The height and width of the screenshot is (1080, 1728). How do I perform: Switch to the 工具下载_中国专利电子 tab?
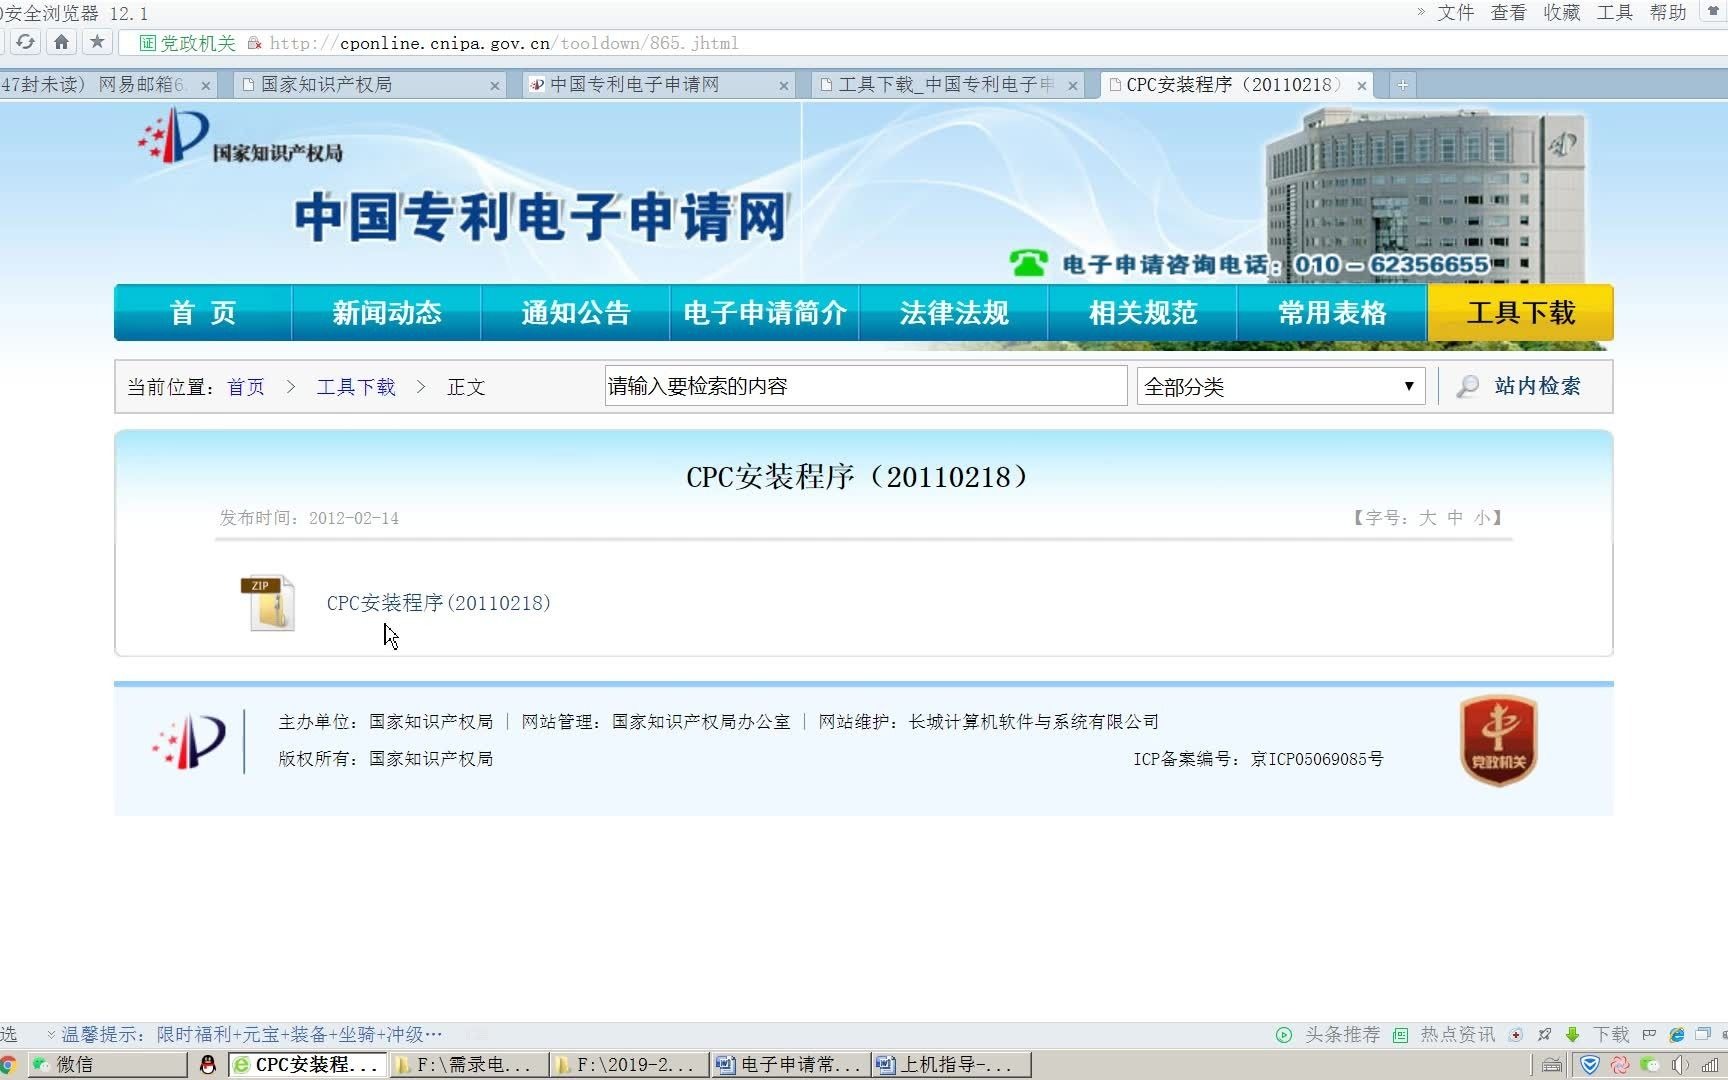[x=946, y=85]
